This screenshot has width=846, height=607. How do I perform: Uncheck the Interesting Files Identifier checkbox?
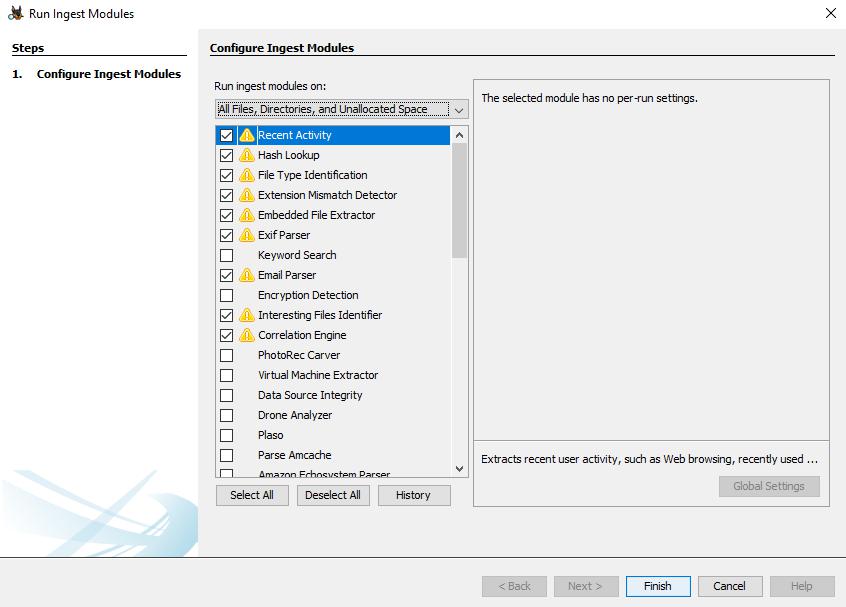226,315
